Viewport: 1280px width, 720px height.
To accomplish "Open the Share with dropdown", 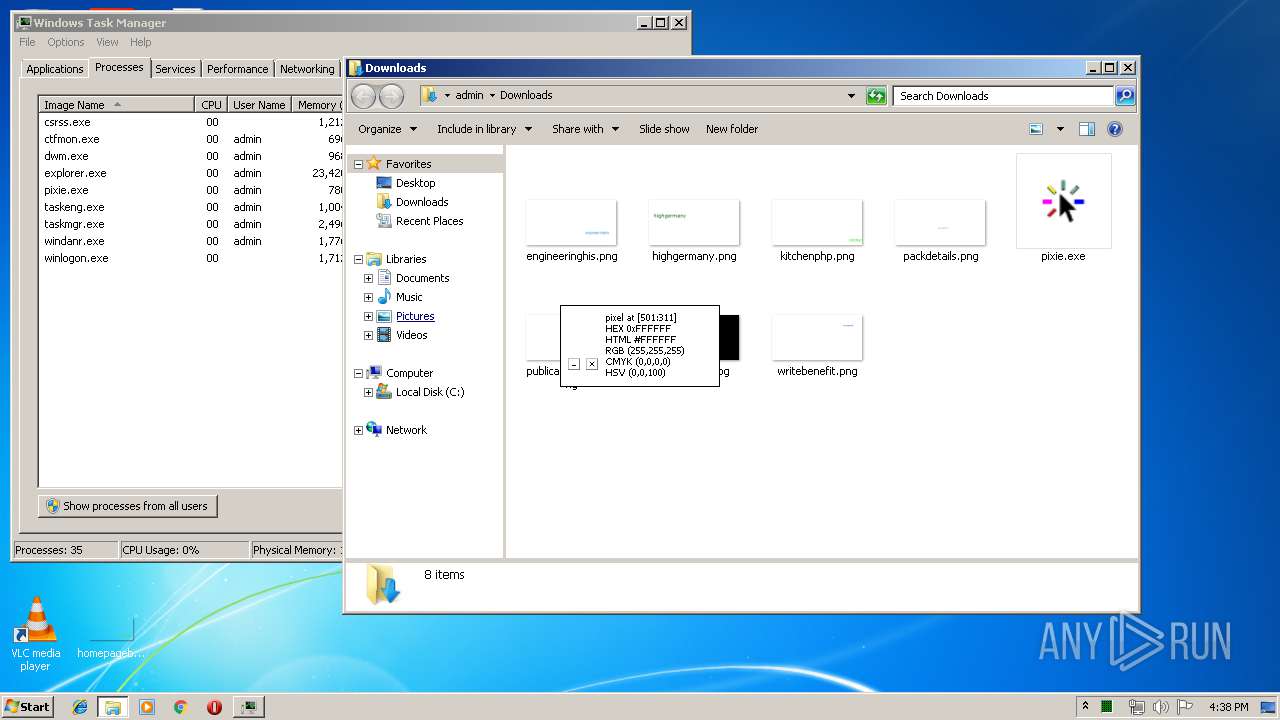I will click(586, 129).
